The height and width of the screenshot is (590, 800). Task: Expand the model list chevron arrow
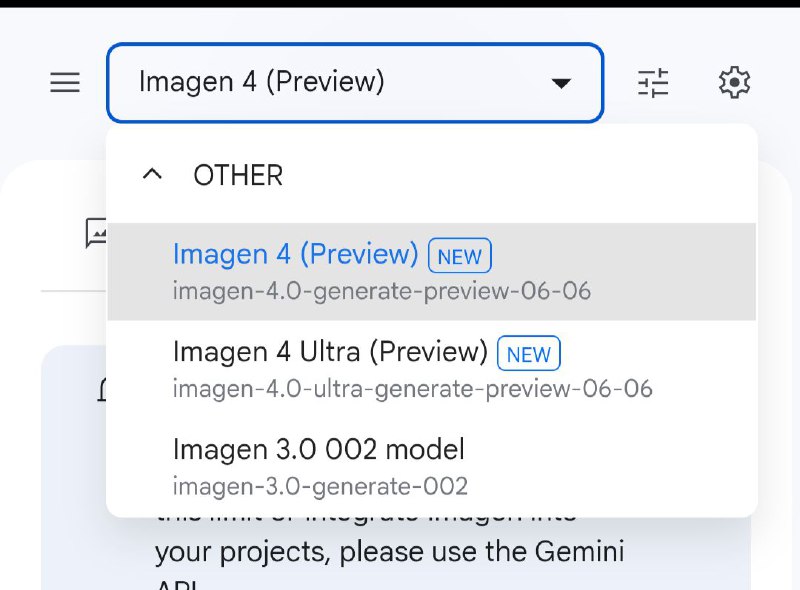pyautogui.click(x=152, y=173)
